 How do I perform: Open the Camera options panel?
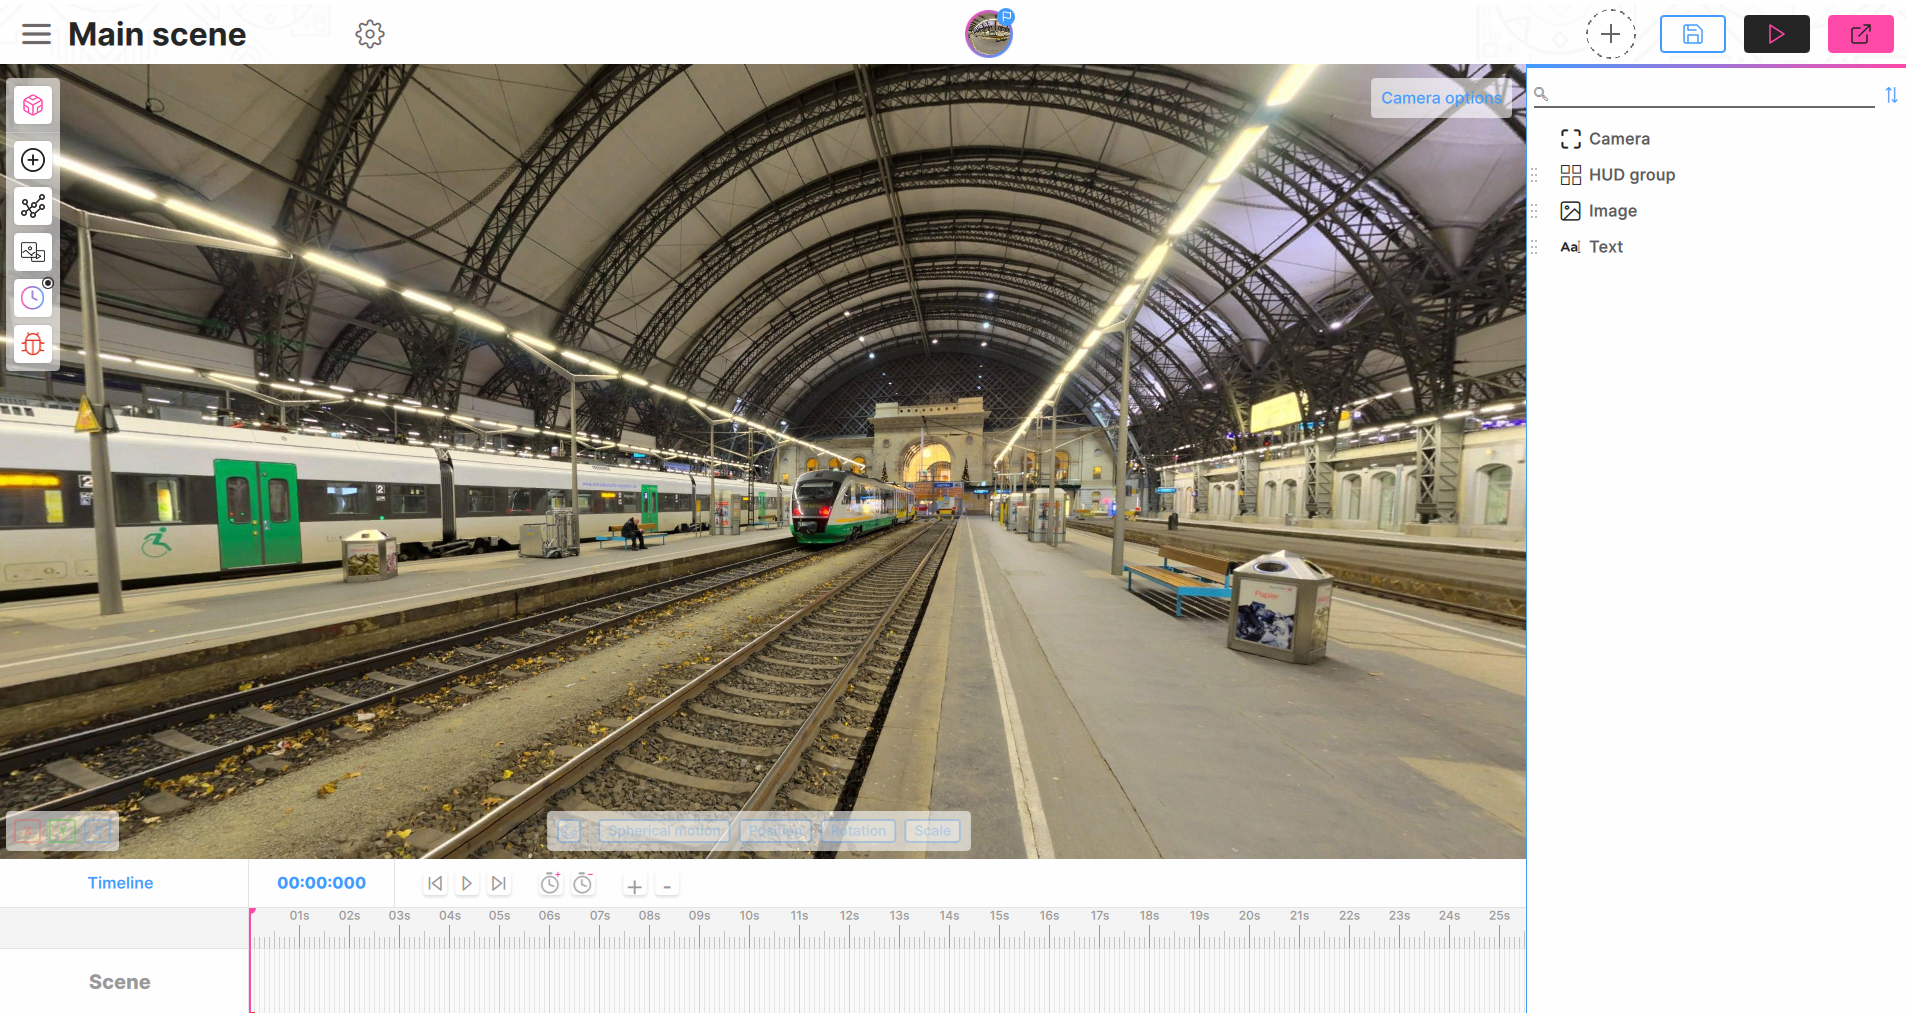[1440, 98]
